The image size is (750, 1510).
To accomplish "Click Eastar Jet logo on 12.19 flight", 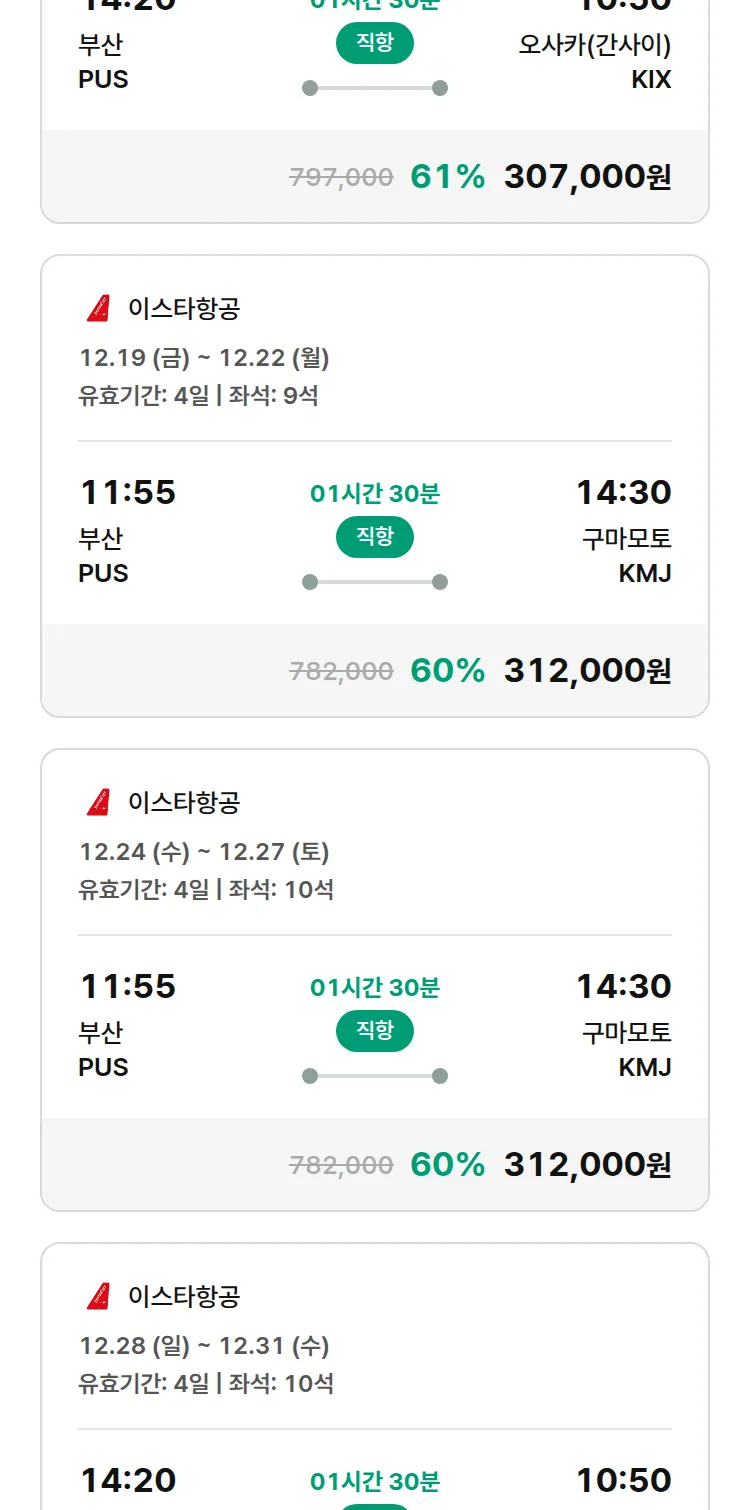I will (x=98, y=309).
